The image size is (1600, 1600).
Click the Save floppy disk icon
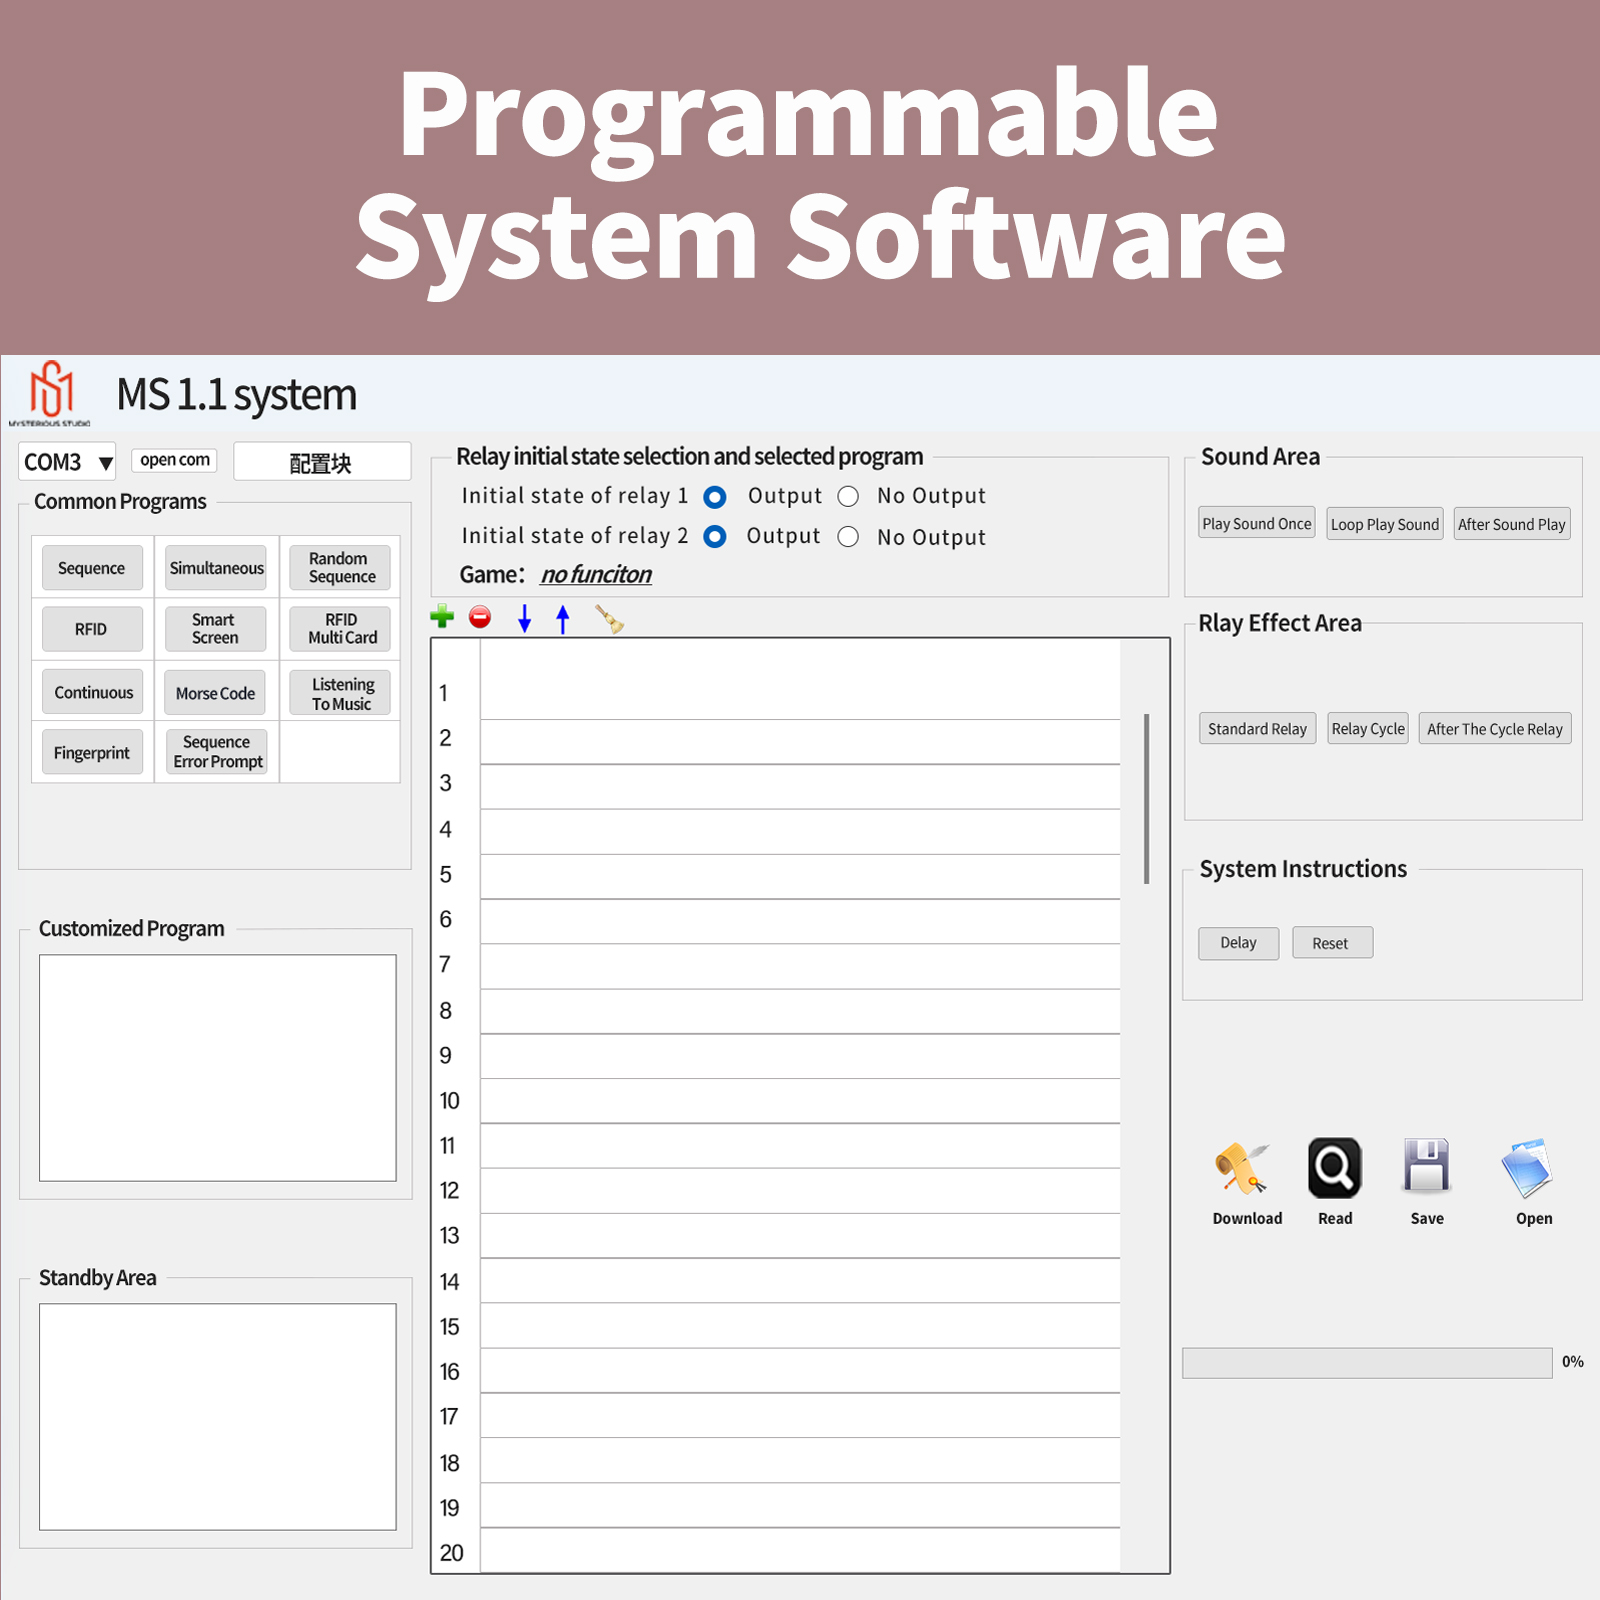pos(1426,1165)
